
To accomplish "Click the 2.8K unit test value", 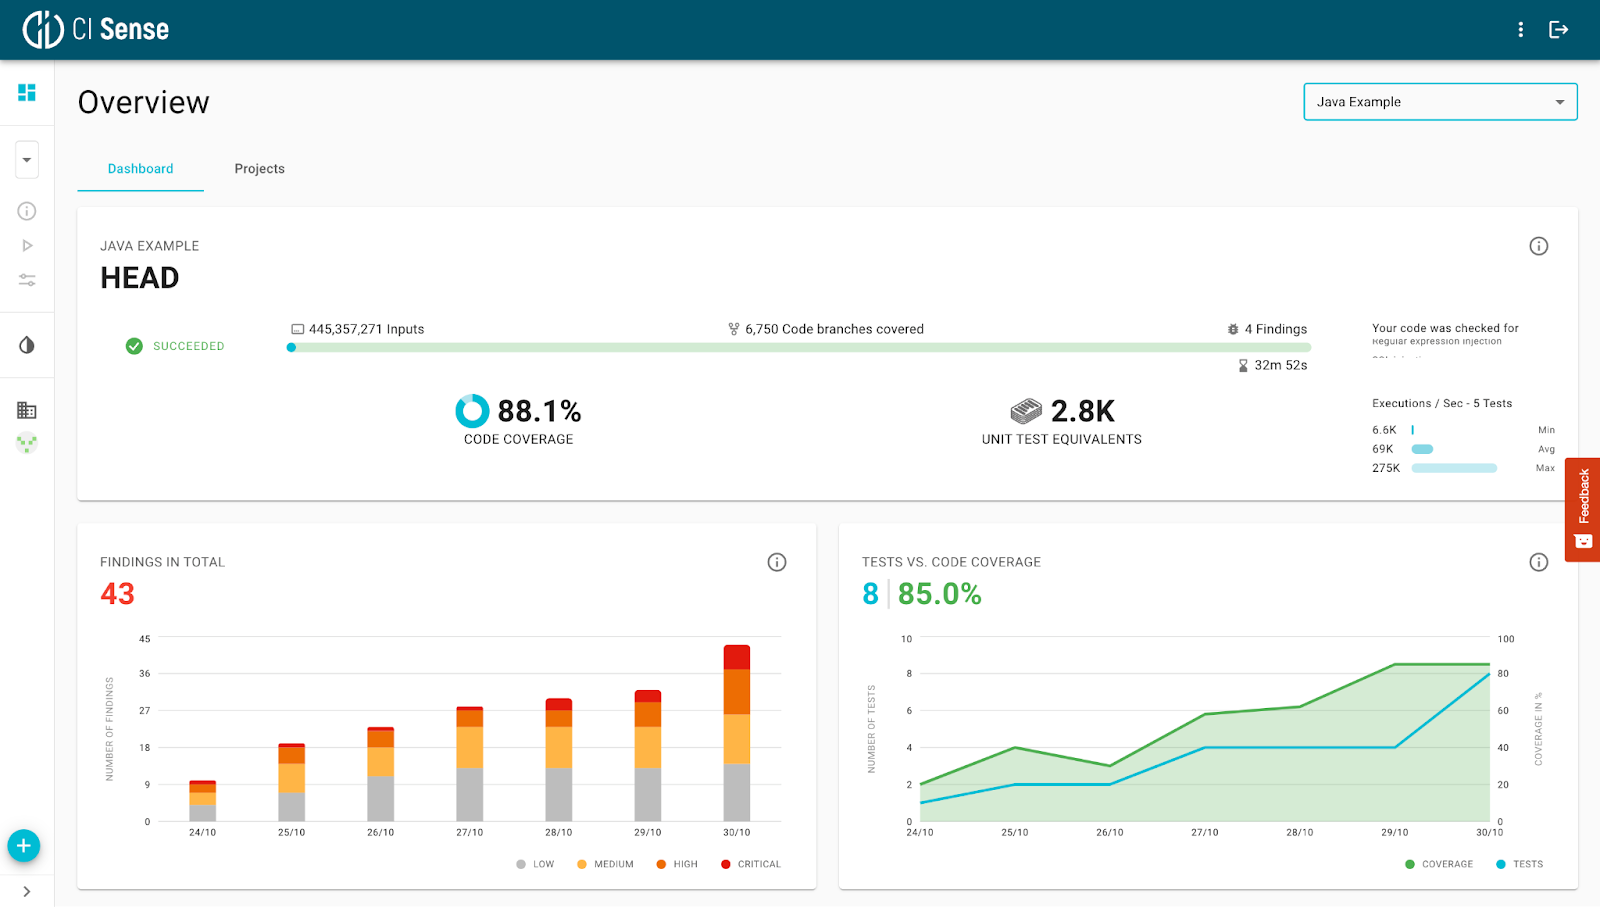I will pyautogui.click(x=1083, y=411).
